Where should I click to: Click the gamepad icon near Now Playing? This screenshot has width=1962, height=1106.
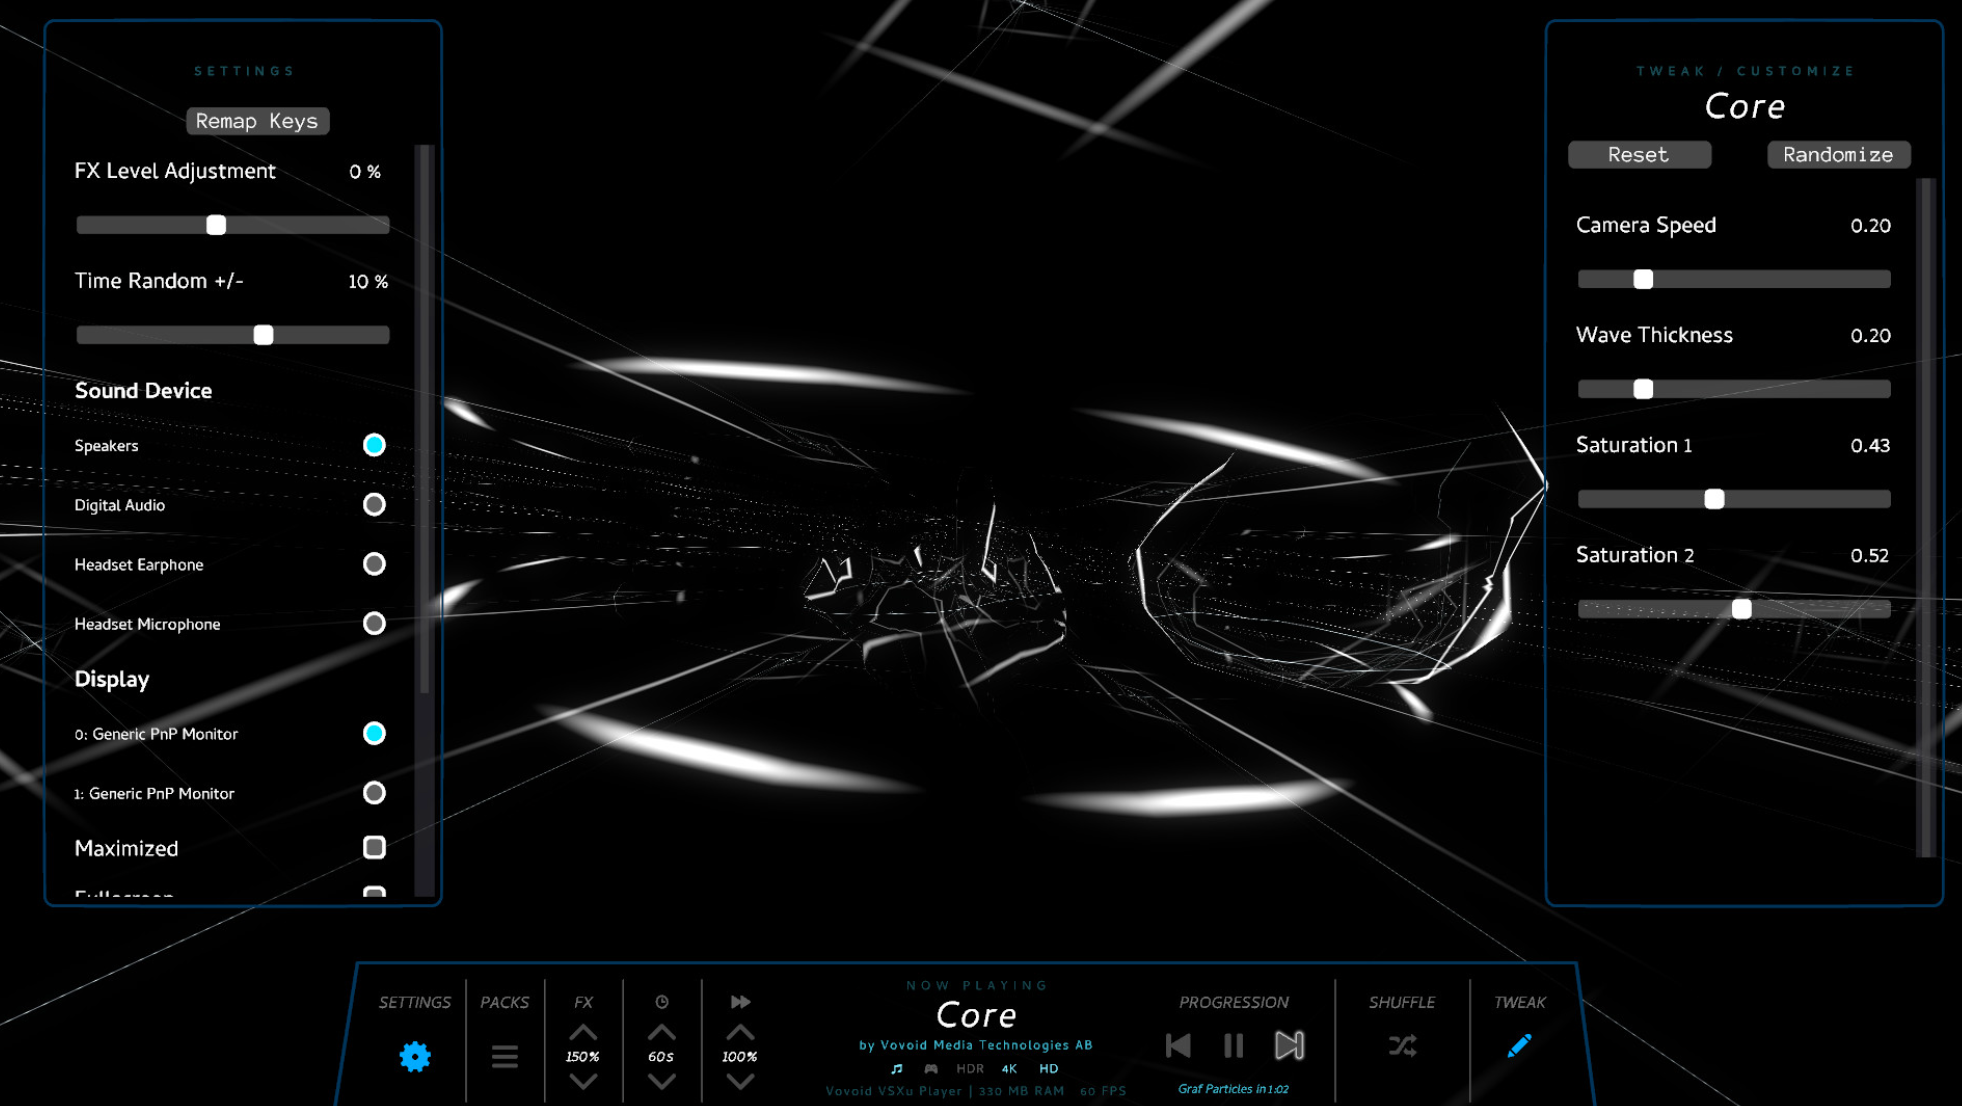coord(930,1068)
